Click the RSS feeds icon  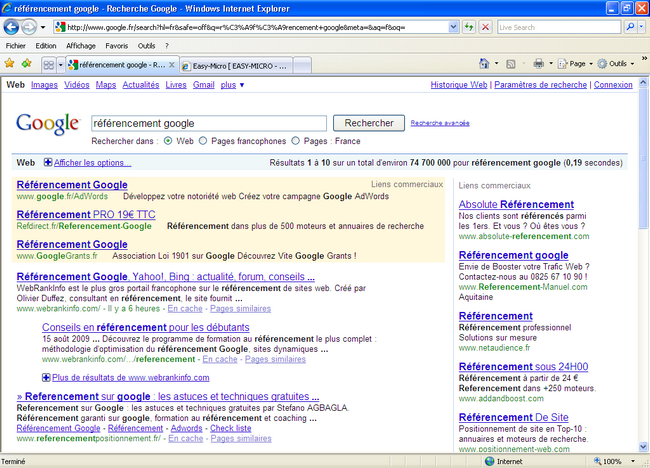point(511,63)
